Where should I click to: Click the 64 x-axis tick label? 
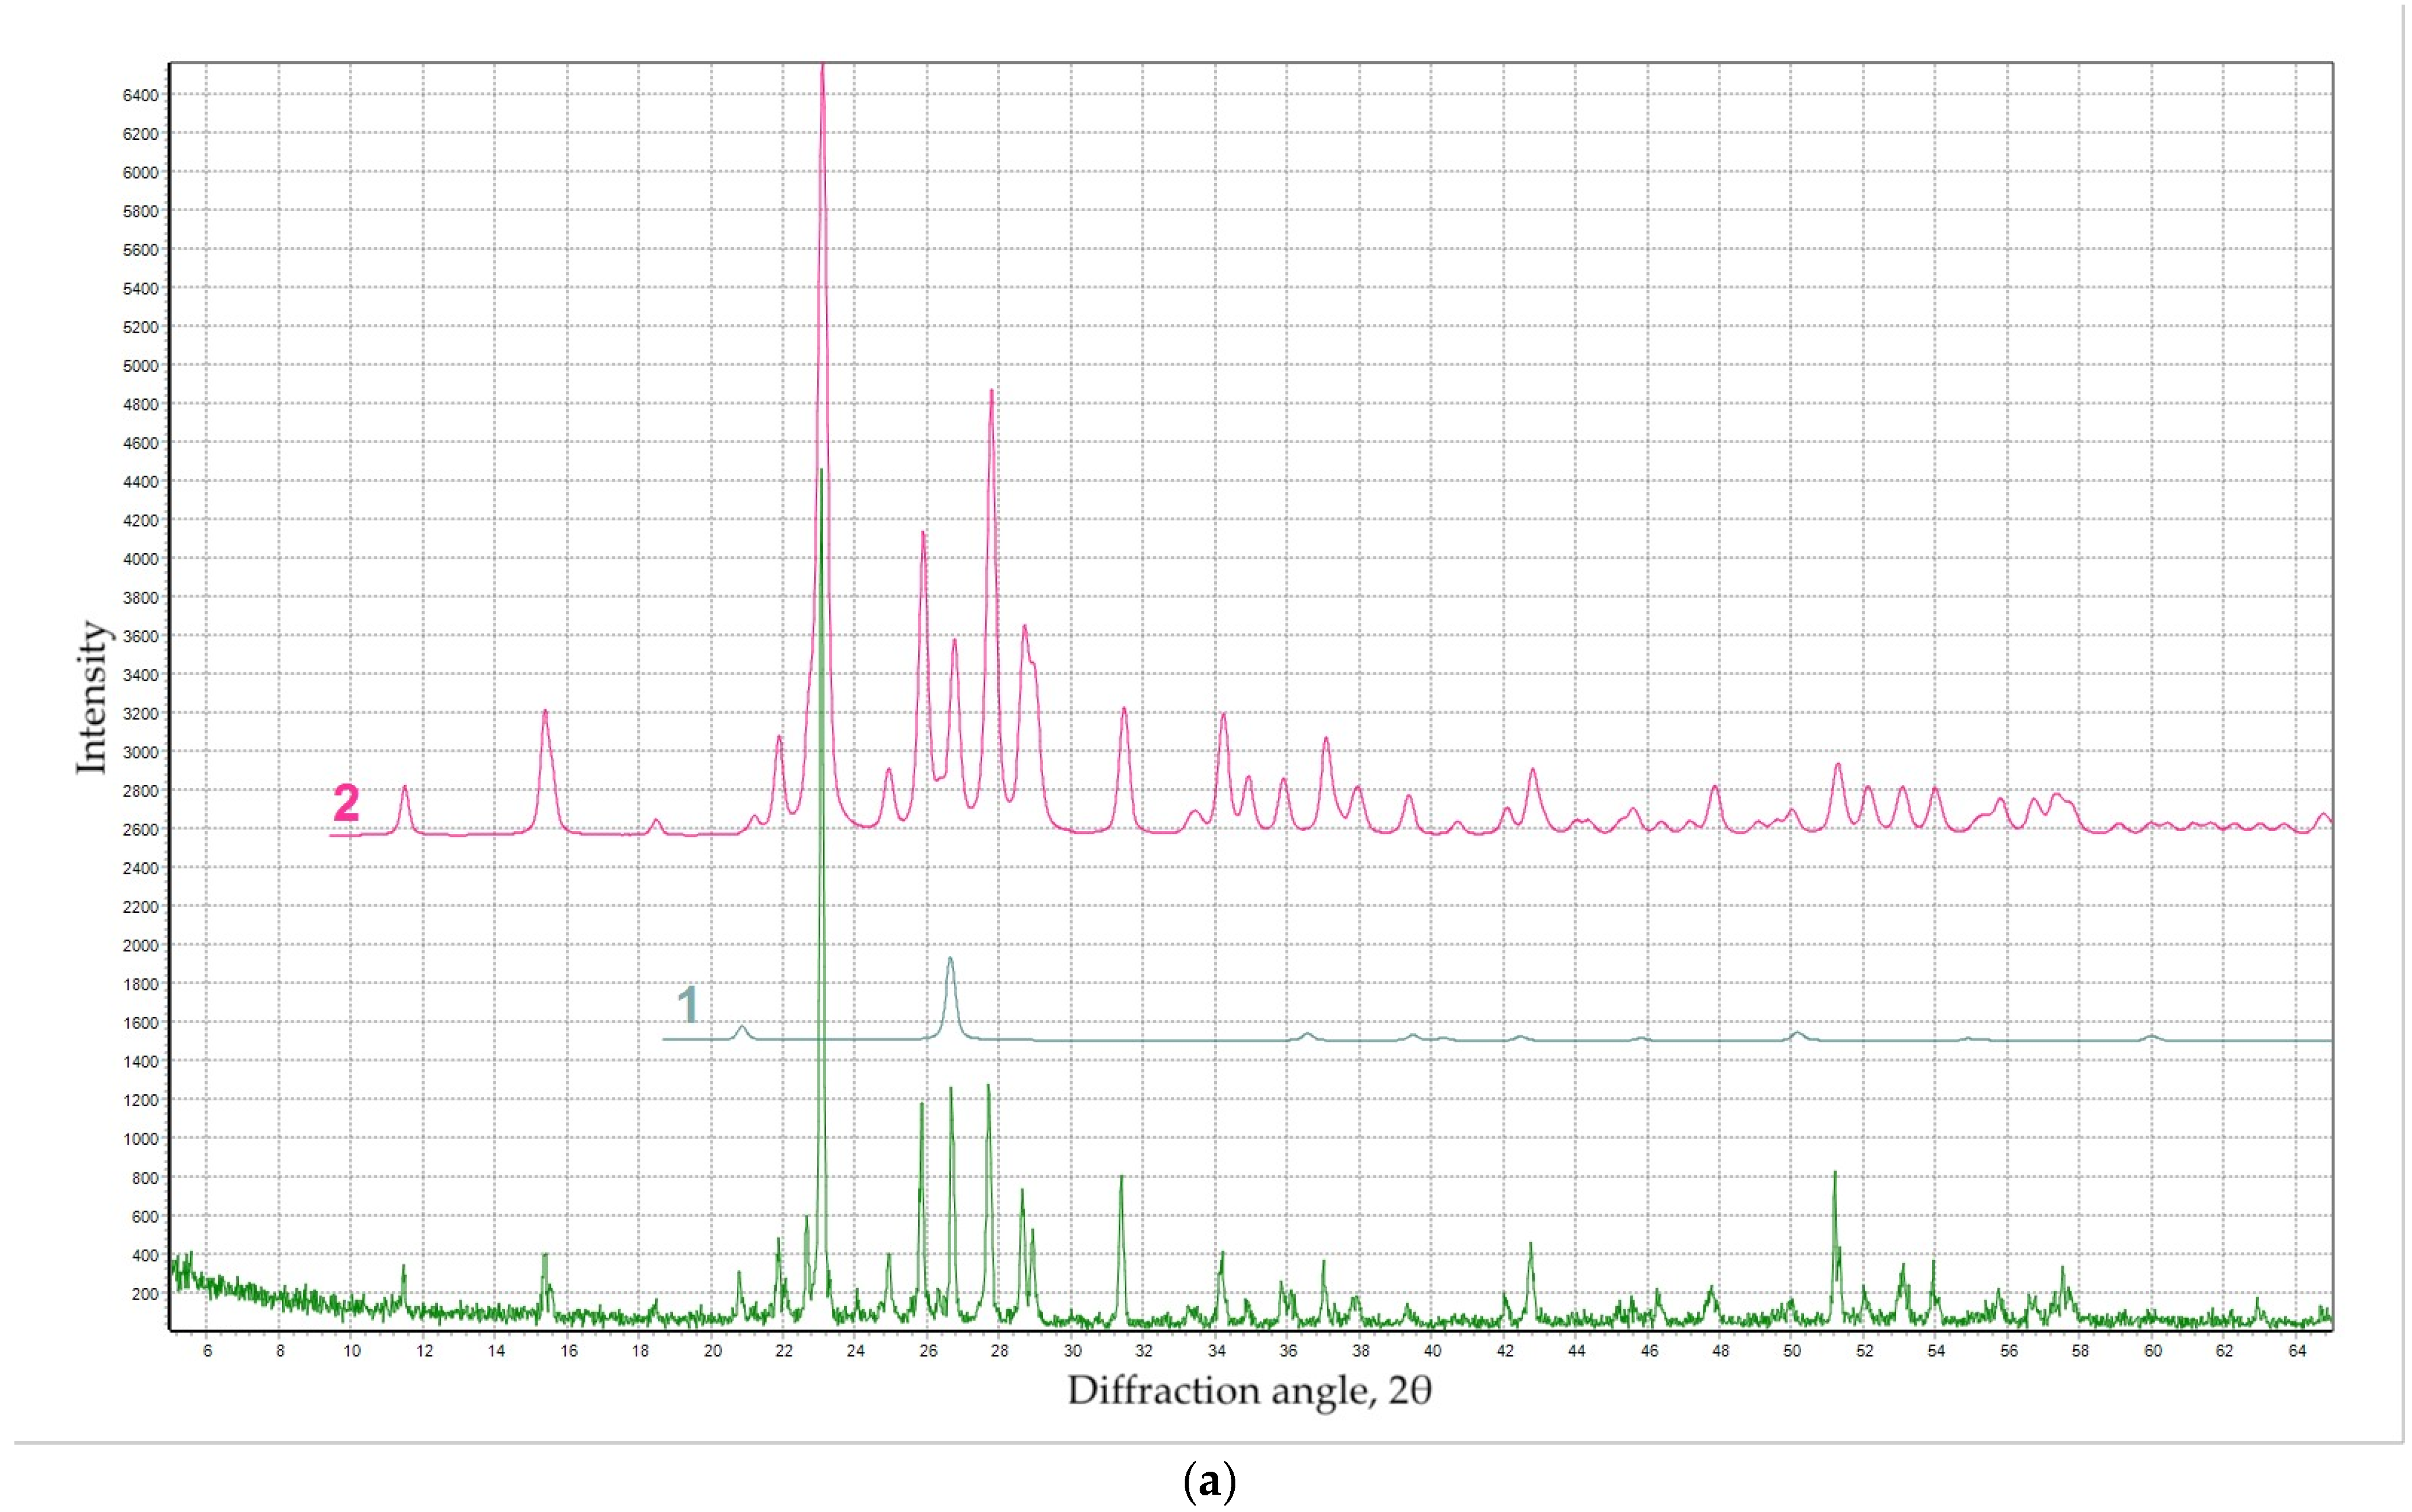point(2297,1351)
